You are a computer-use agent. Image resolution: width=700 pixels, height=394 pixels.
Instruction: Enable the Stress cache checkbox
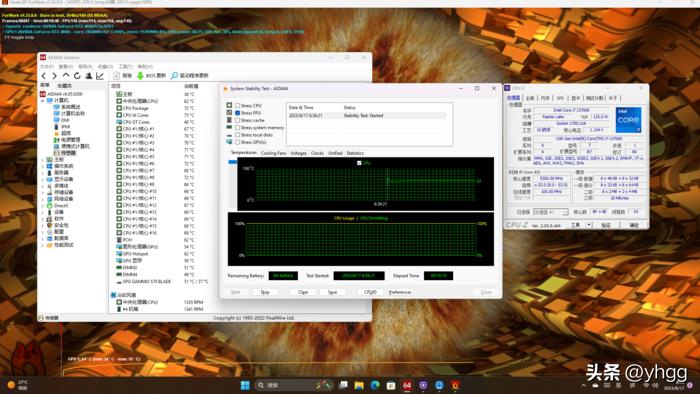click(238, 120)
